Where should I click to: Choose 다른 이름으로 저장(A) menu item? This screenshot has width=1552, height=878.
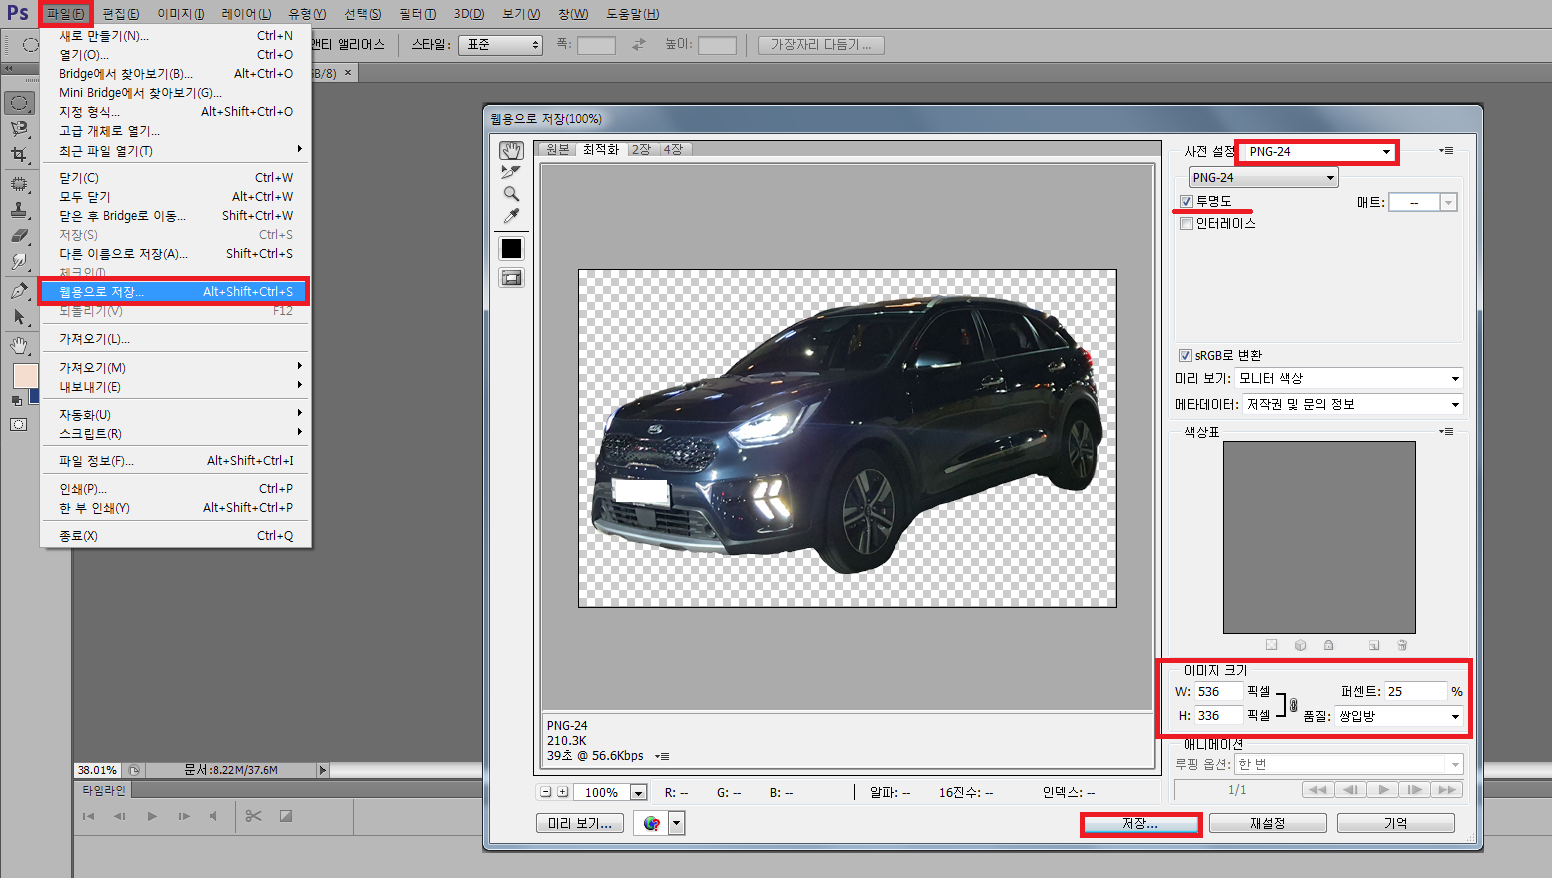(x=175, y=253)
